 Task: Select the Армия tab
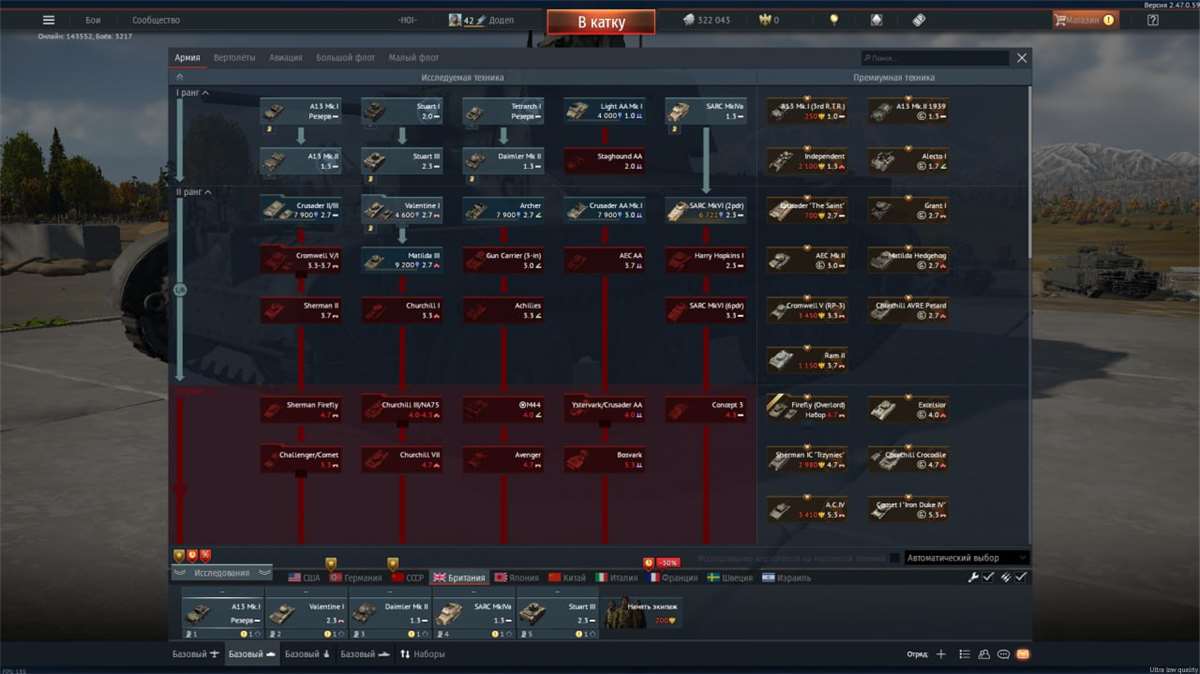(x=187, y=58)
